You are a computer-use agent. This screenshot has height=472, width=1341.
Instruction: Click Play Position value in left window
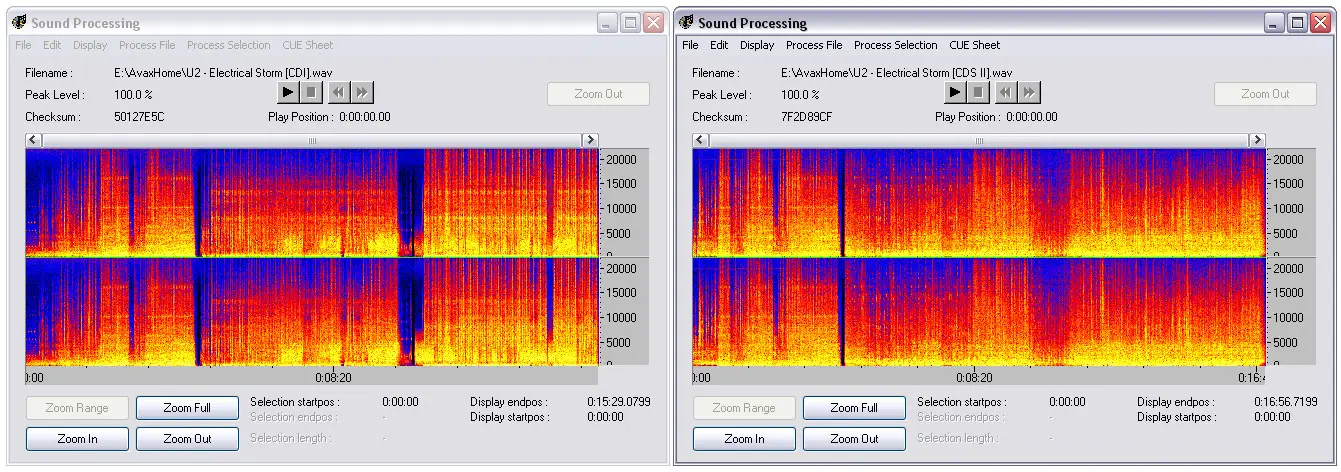tap(365, 117)
